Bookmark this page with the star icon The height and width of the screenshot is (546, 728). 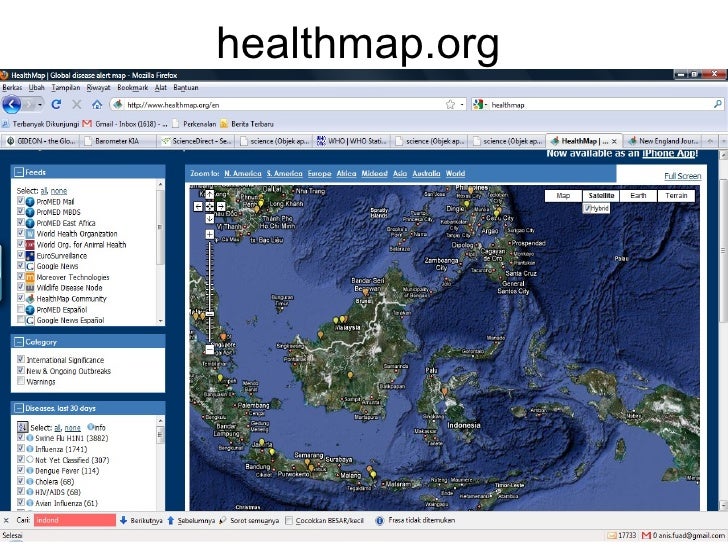450,104
